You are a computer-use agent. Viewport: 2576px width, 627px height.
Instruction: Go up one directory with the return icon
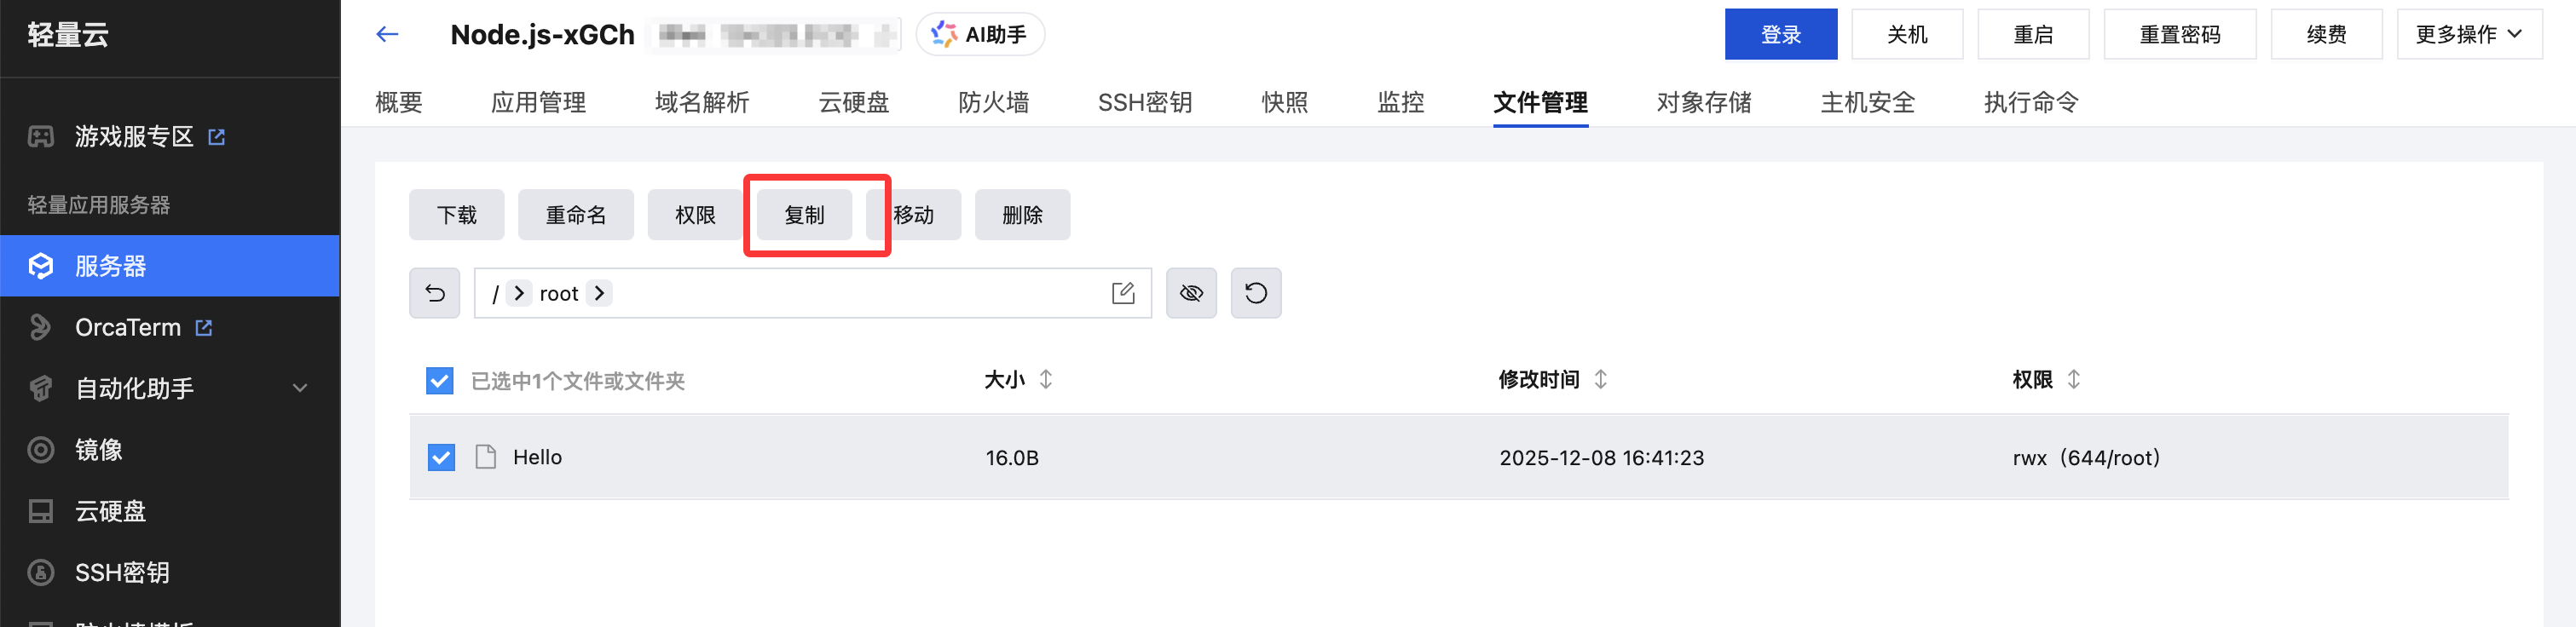click(435, 293)
